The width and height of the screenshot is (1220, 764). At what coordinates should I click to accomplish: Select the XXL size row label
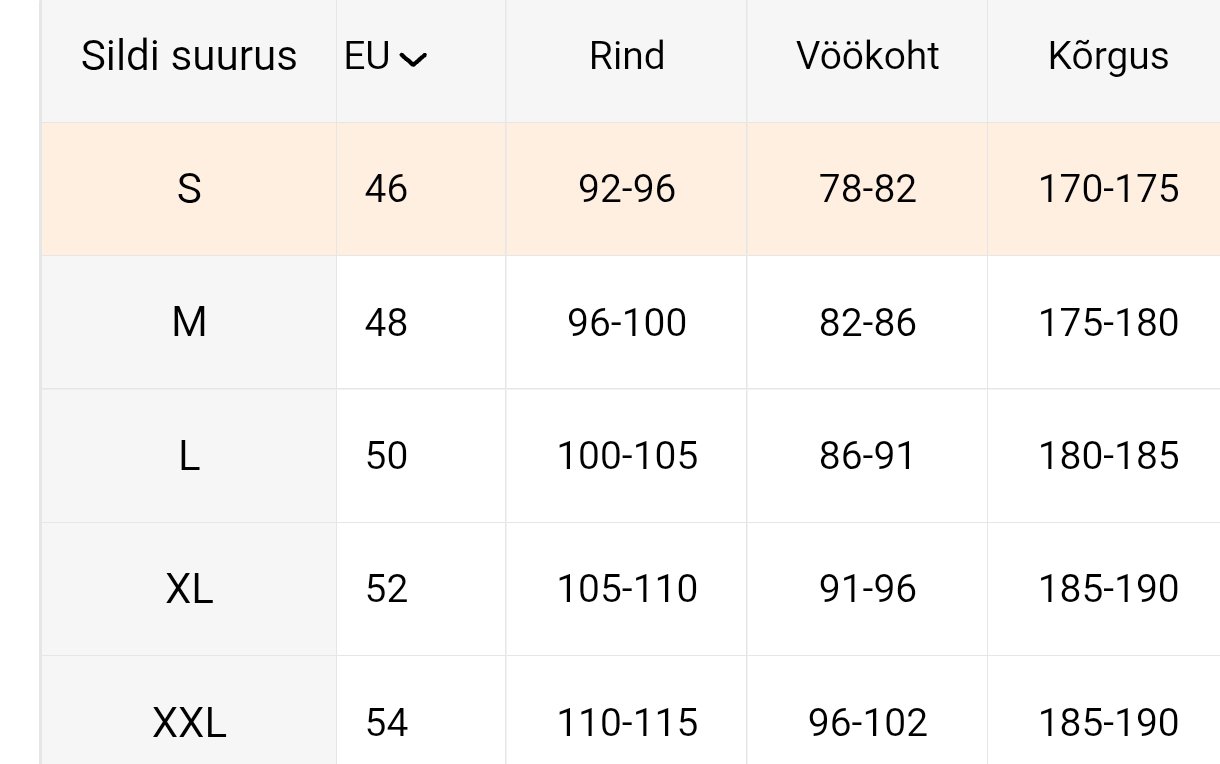(x=189, y=722)
